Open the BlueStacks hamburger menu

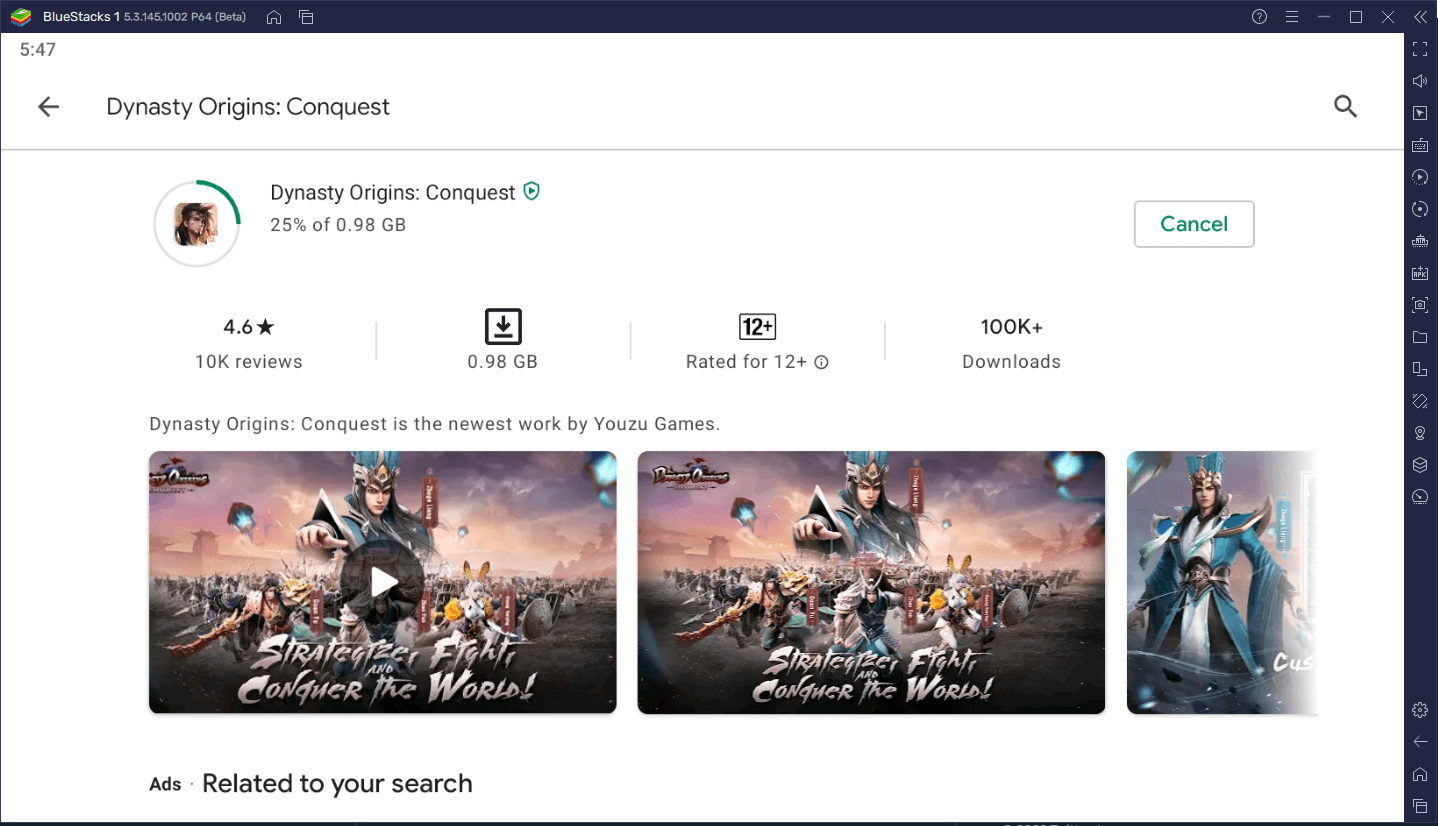pyautogui.click(x=1291, y=17)
